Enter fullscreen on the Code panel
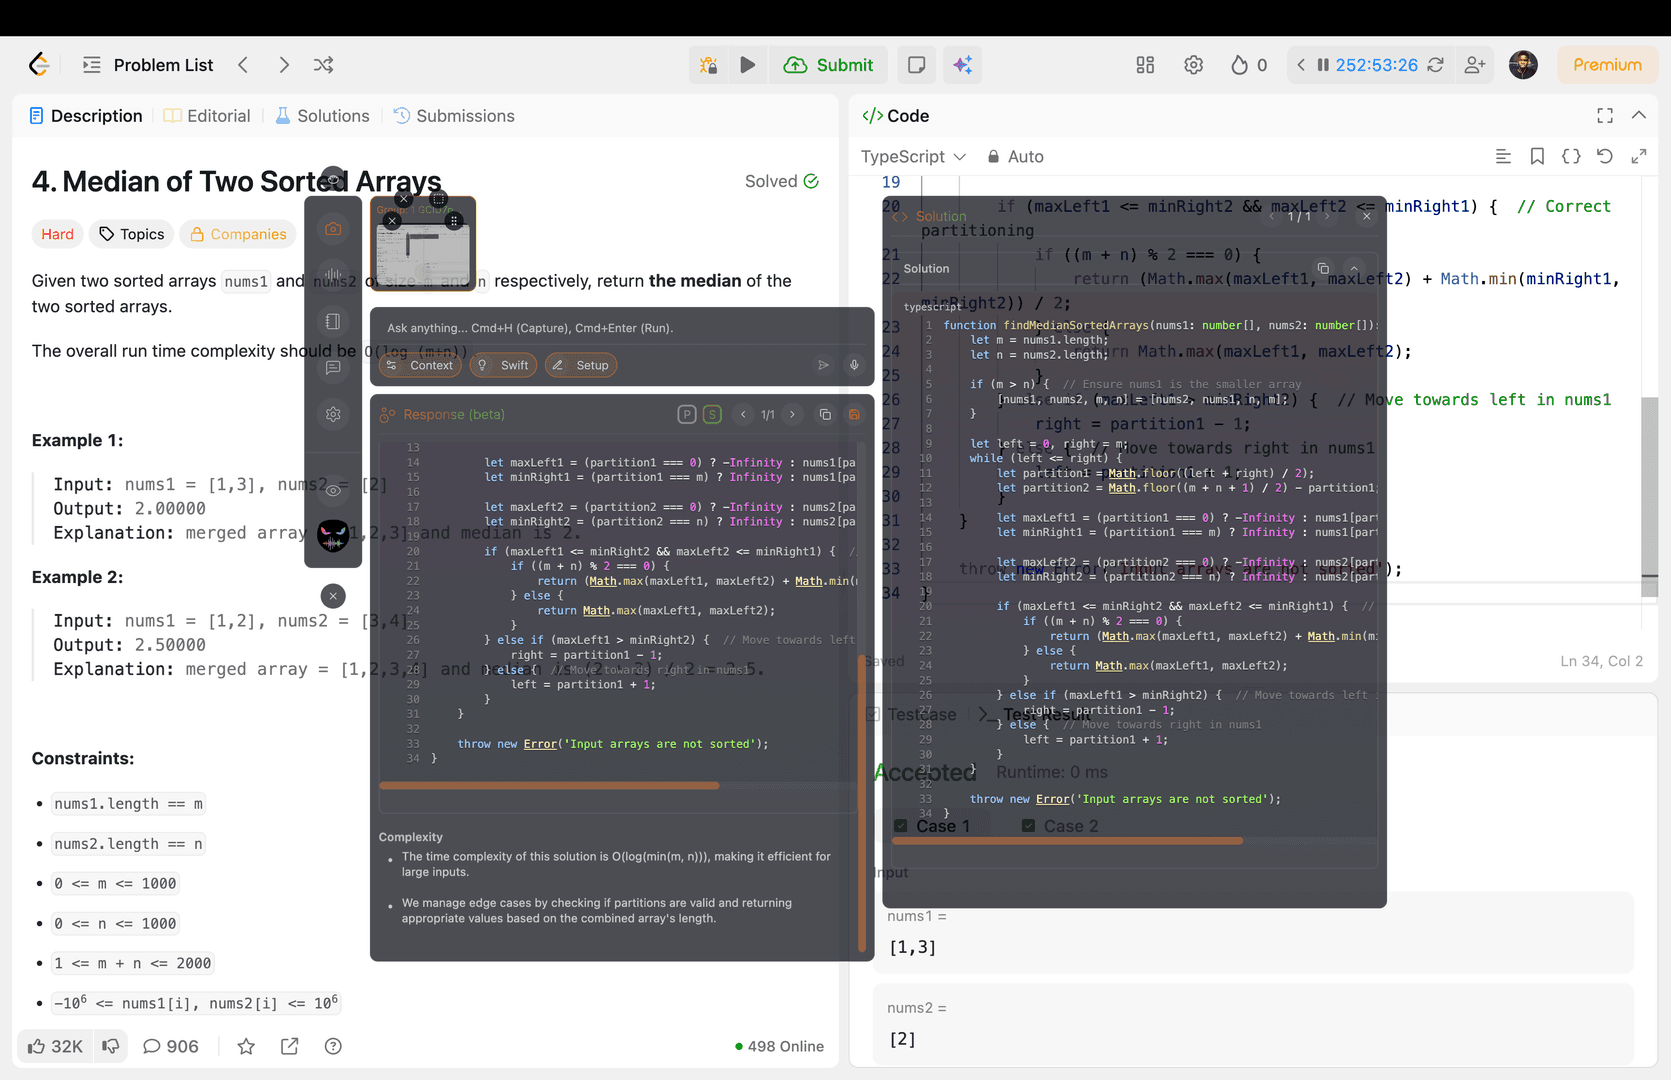 point(1605,116)
